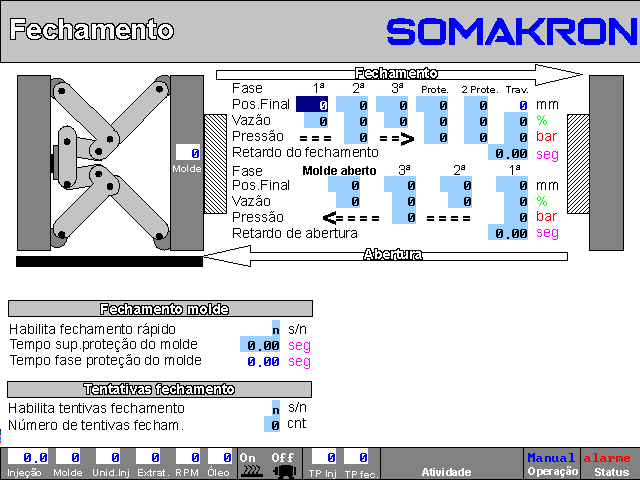Select closing phase 1ª Pos.Final field
Screen dimensions: 640x480
click(312, 105)
